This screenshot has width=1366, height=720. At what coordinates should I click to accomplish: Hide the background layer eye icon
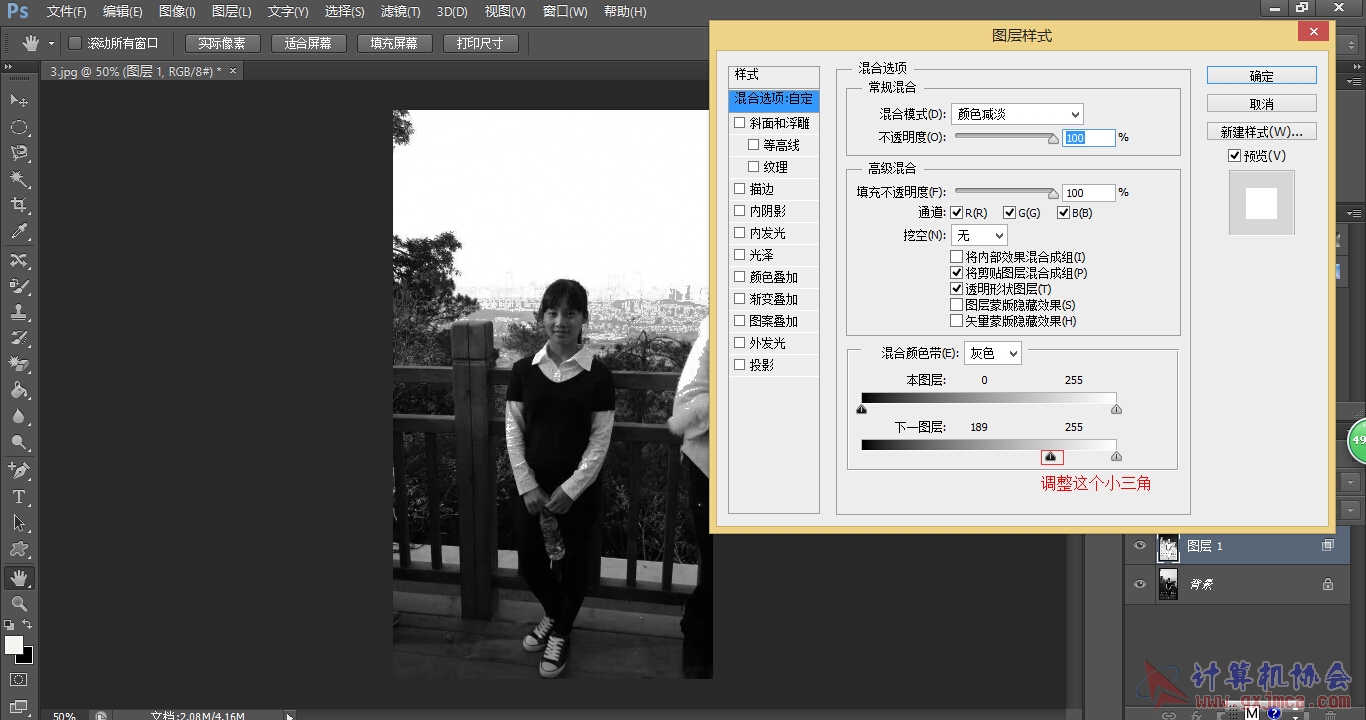click(x=1140, y=584)
